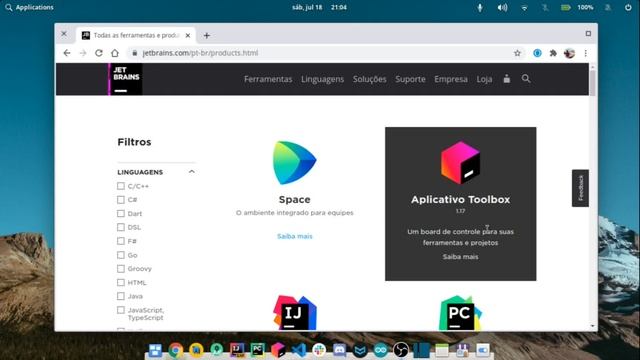Click the browser home icon
640x360 pixels.
coord(115,53)
